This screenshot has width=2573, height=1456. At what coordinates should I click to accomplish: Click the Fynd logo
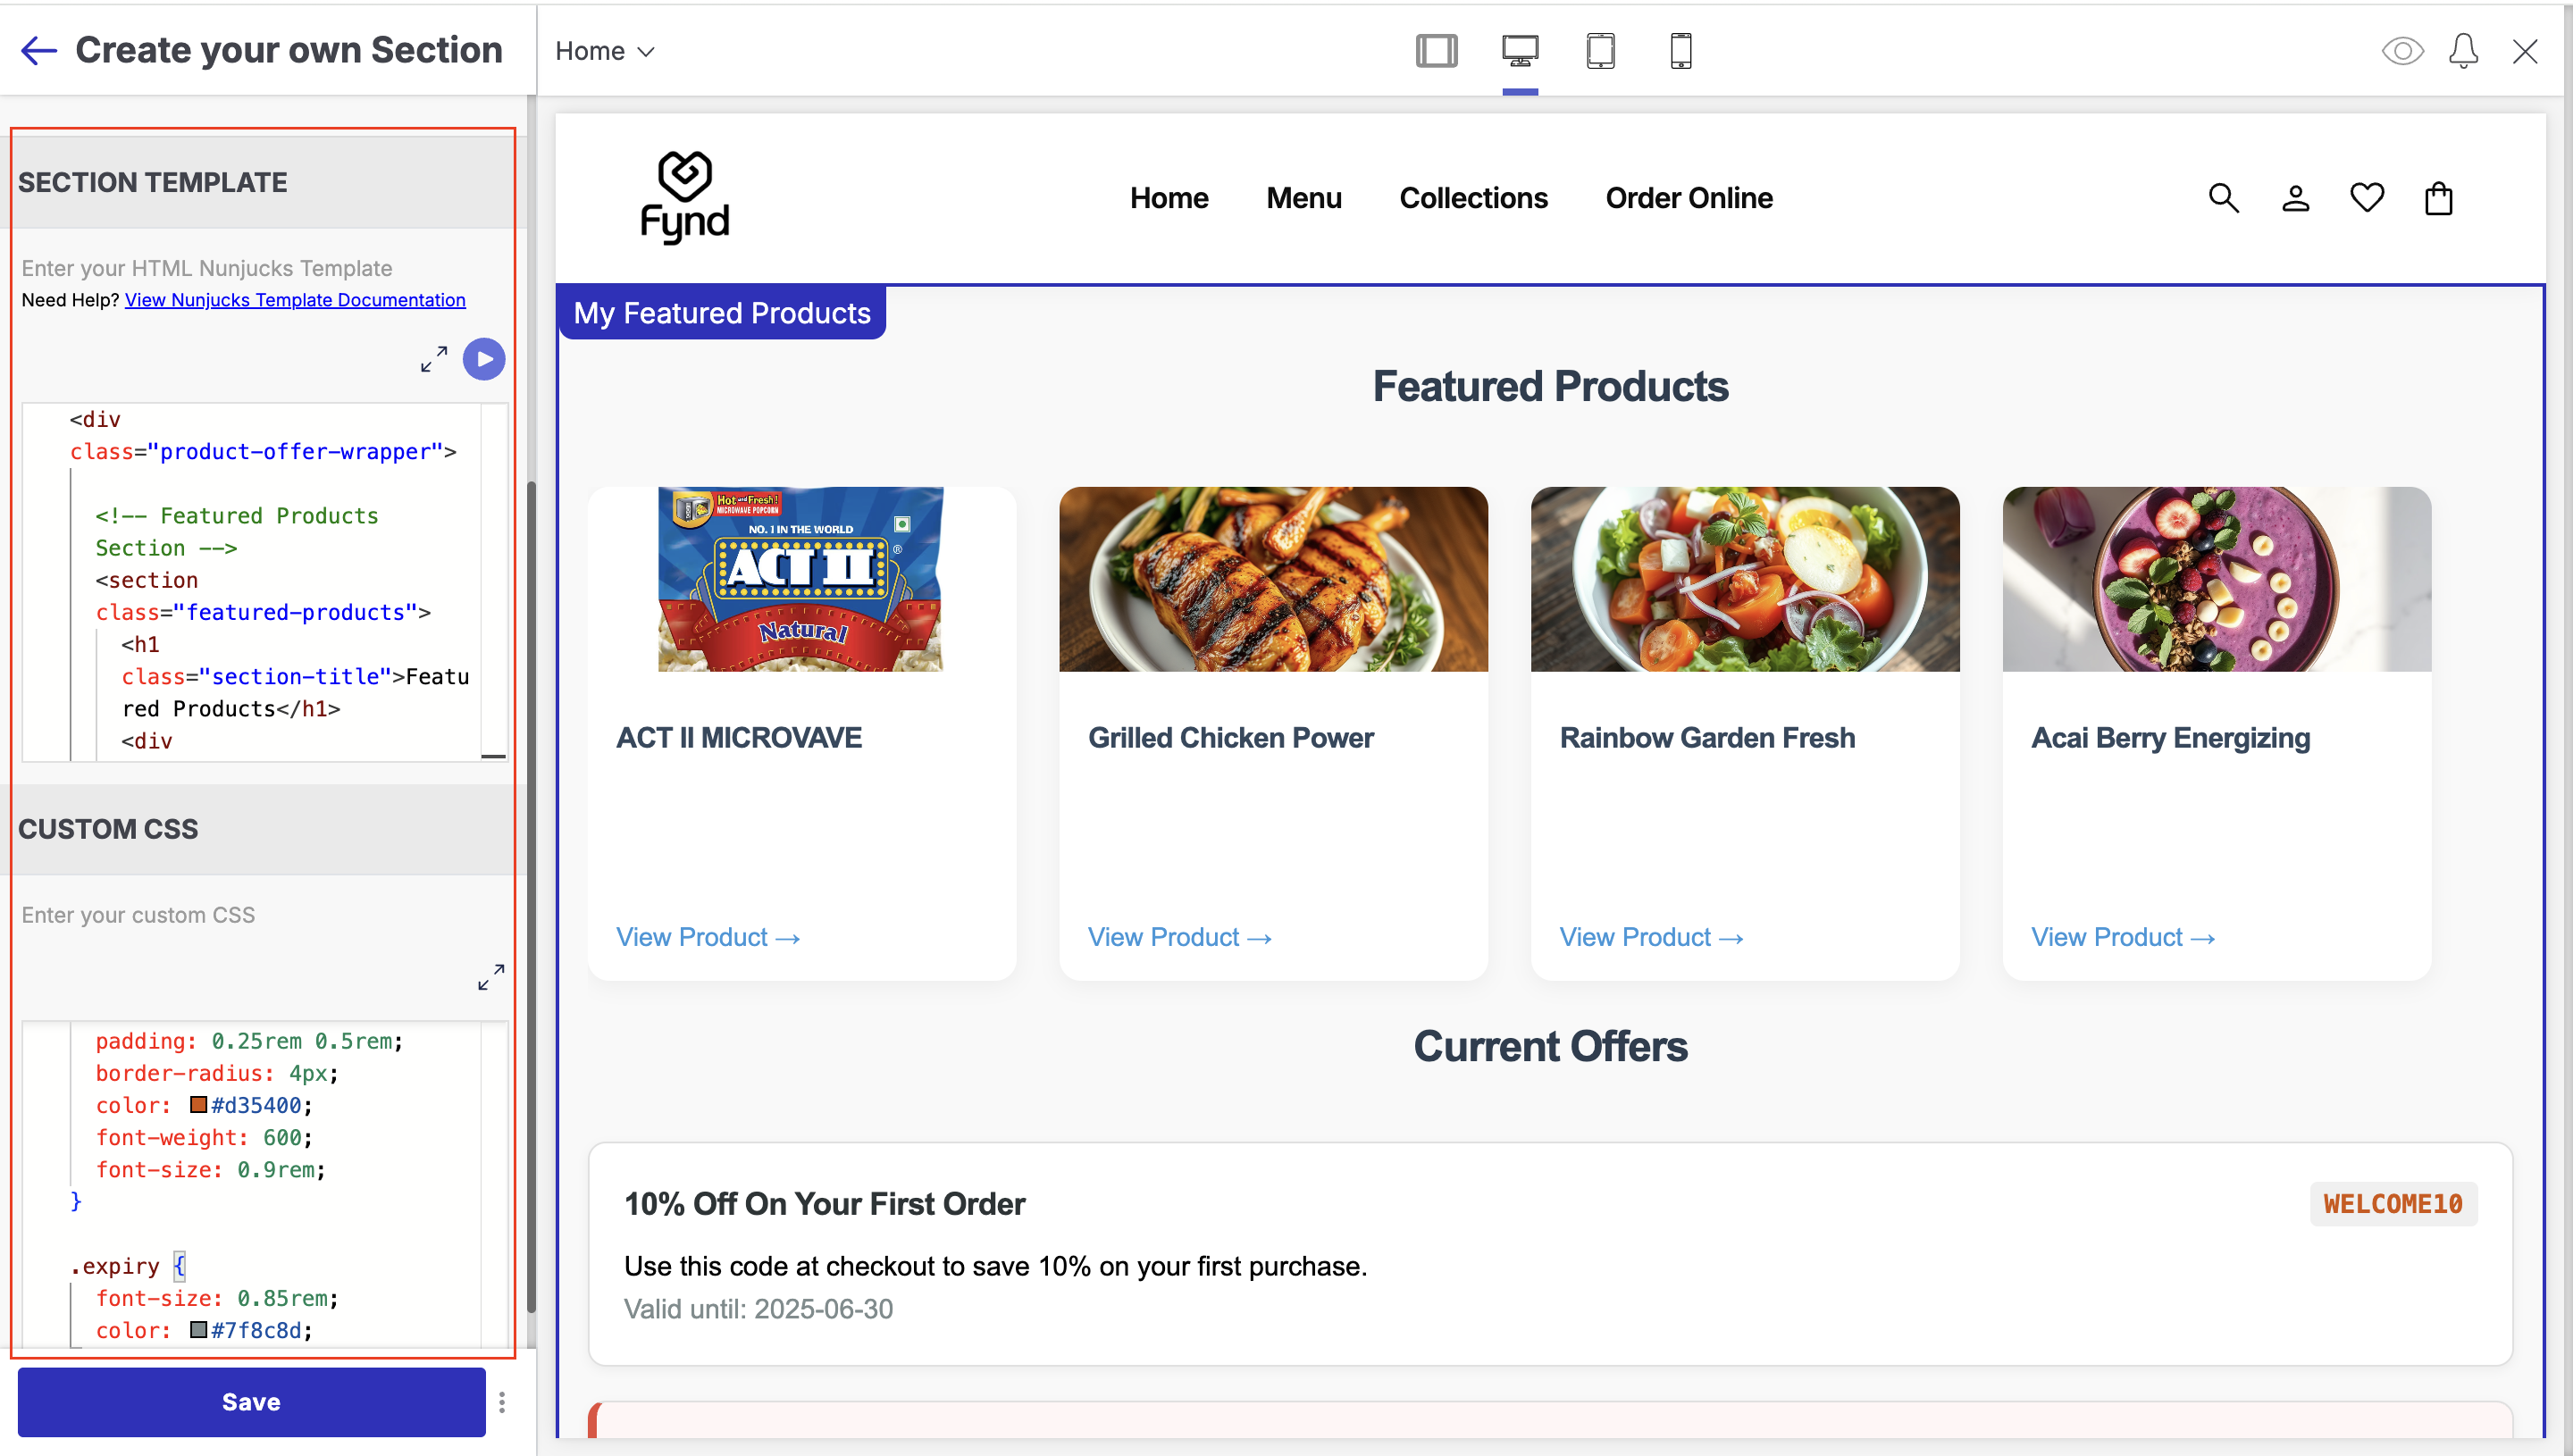click(x=685, y=197)
